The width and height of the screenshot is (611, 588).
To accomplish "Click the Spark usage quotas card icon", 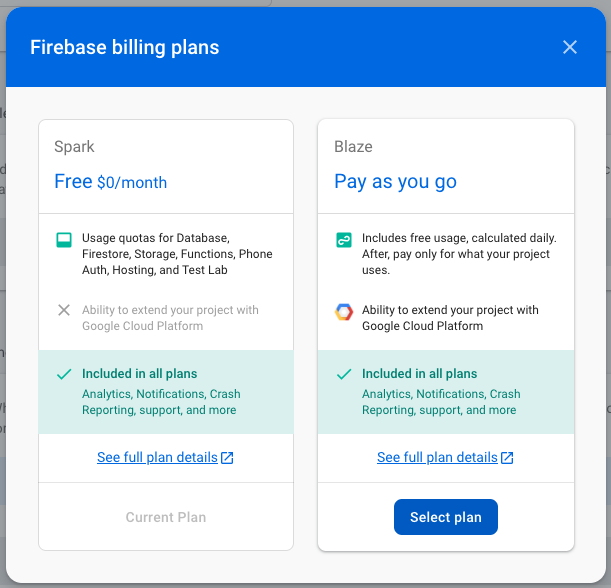I will (x=64, y=240).
